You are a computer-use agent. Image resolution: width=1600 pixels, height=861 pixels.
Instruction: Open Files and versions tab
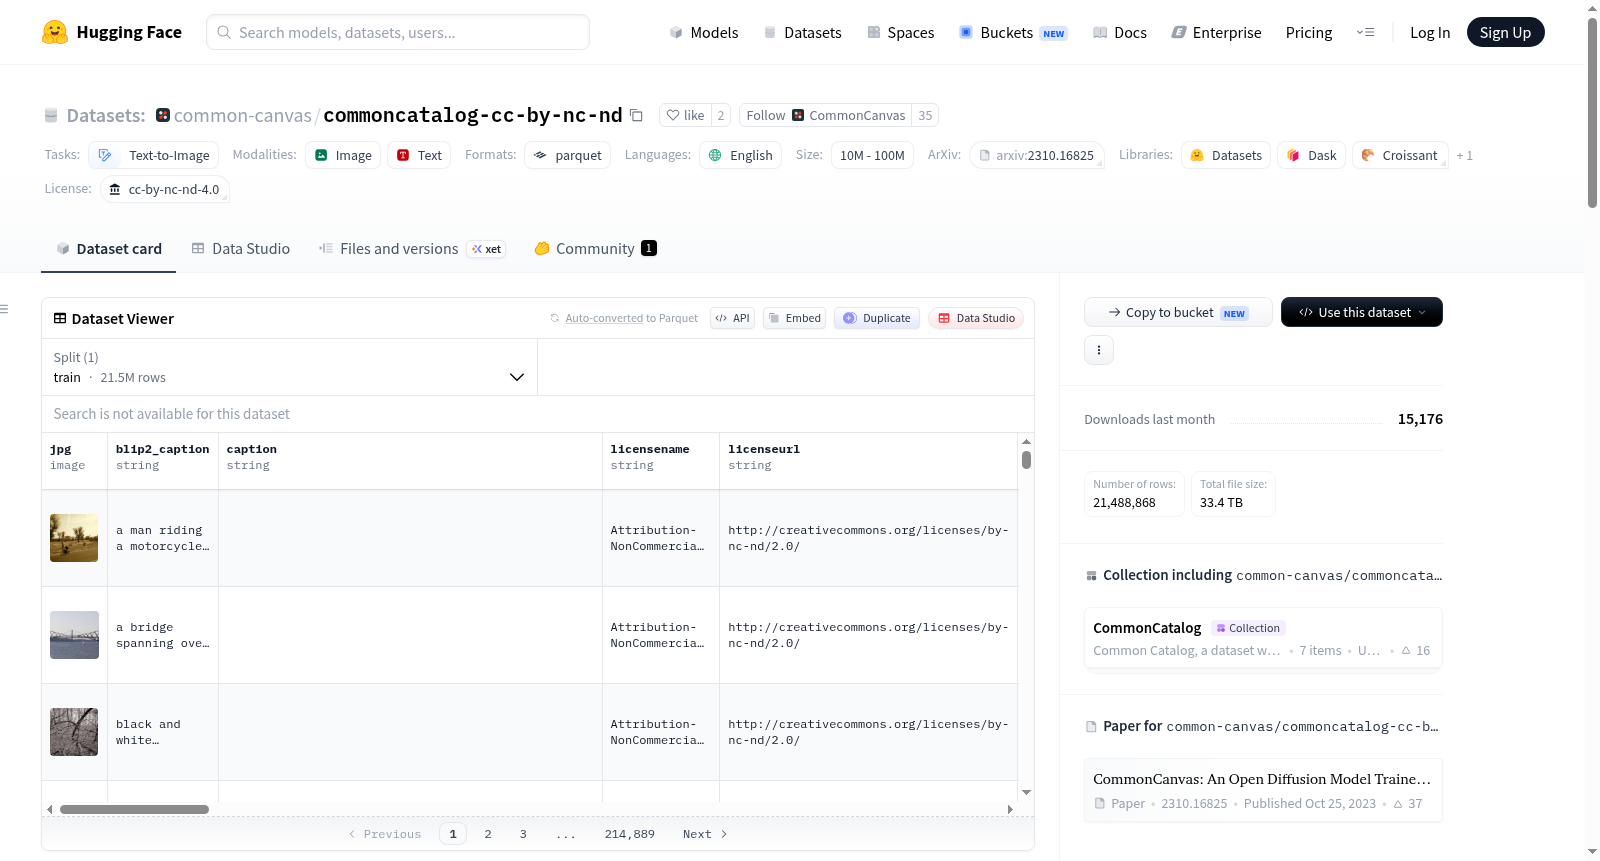pos(411,248)
